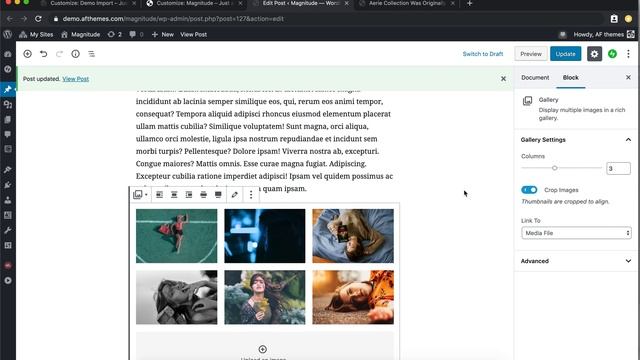Set gallery to wide width alignment

[203, 195]
